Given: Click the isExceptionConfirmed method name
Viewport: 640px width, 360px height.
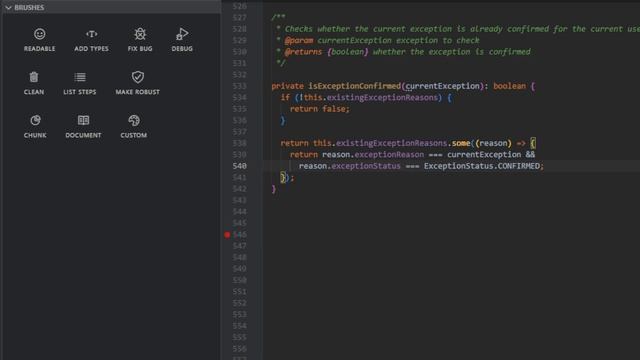Looking at the screenshot, I should 354,86.
